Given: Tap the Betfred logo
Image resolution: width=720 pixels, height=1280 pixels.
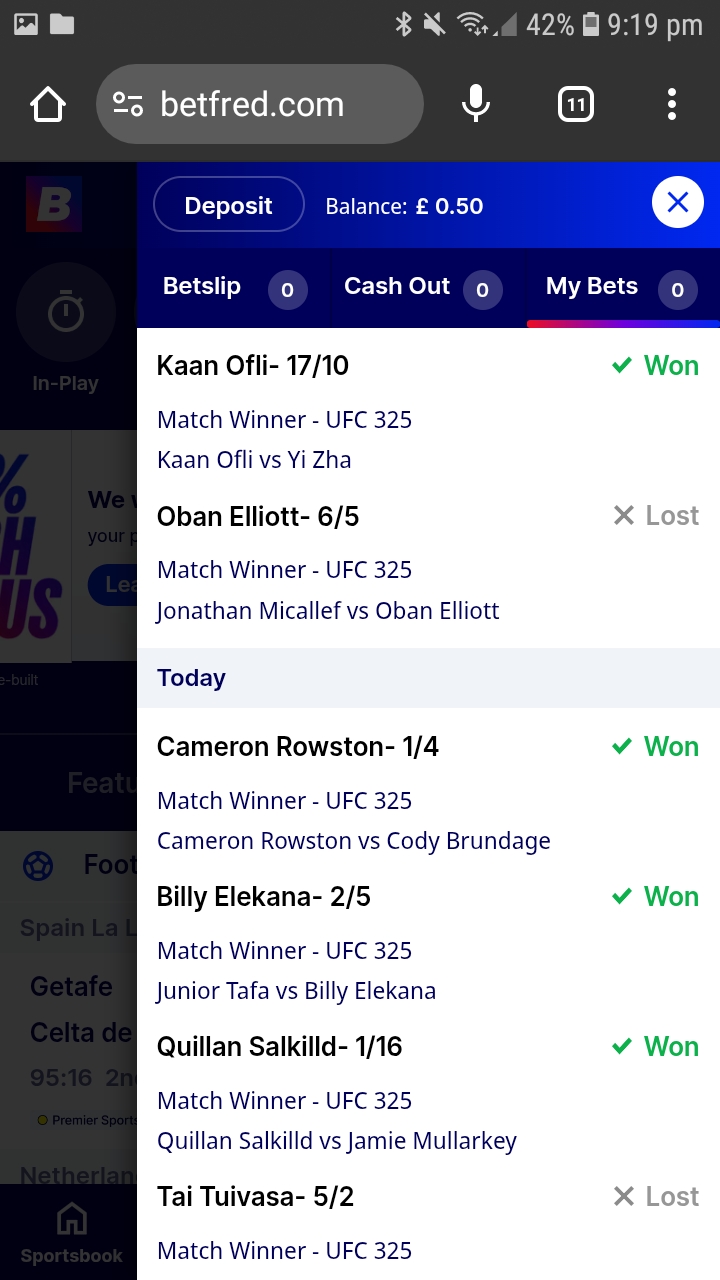Looking at the screenshot, I should (54, 205).
